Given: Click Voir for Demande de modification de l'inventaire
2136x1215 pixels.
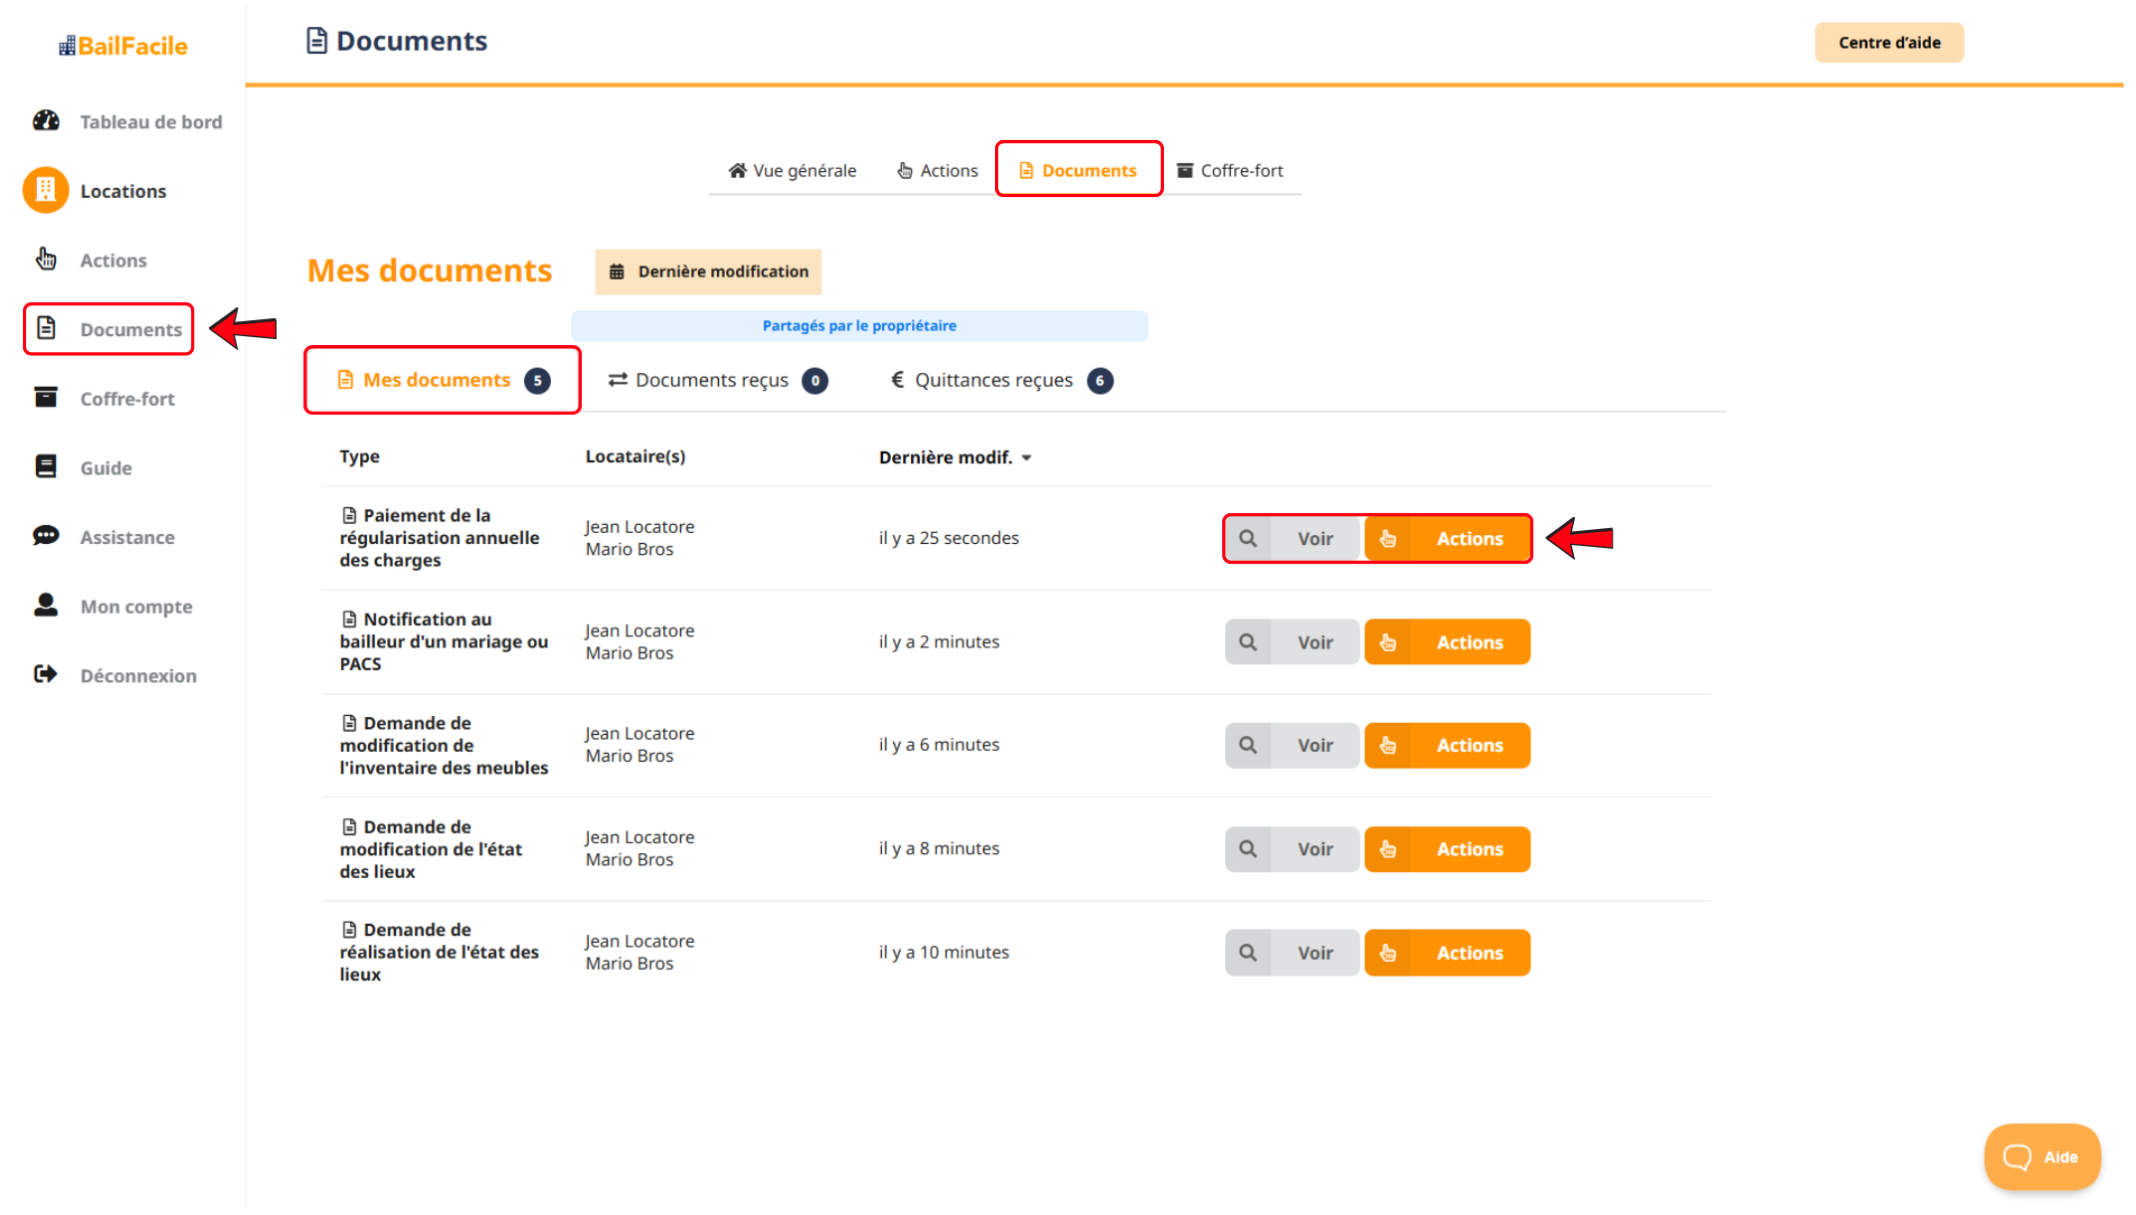Looking at the screenshot, I should [x=1314, y=746].
